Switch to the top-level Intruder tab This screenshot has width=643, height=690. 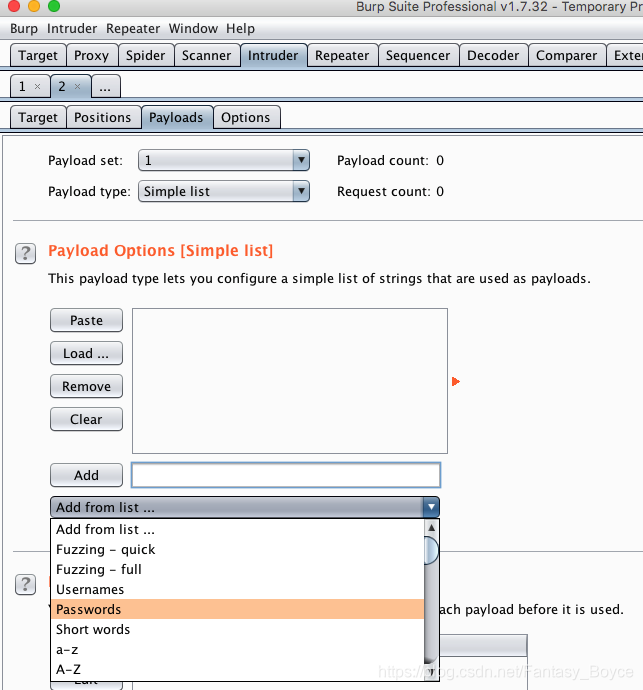[x=273, y=55]
